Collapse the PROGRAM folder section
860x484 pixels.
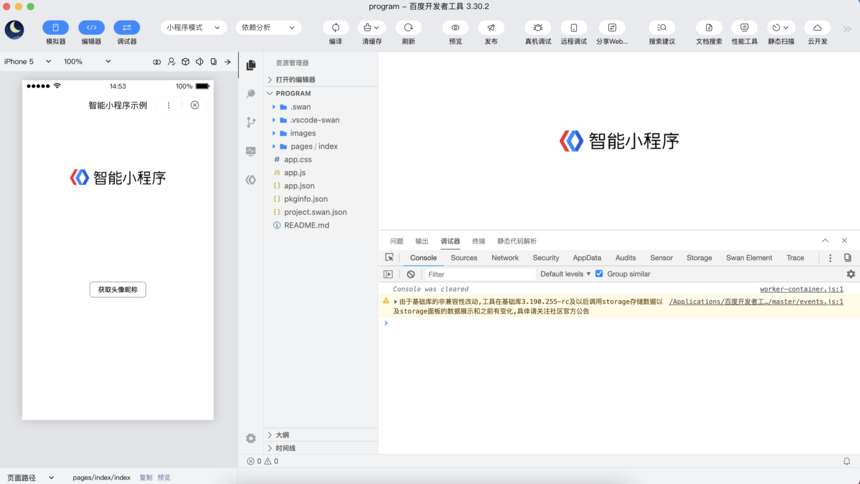321,93
